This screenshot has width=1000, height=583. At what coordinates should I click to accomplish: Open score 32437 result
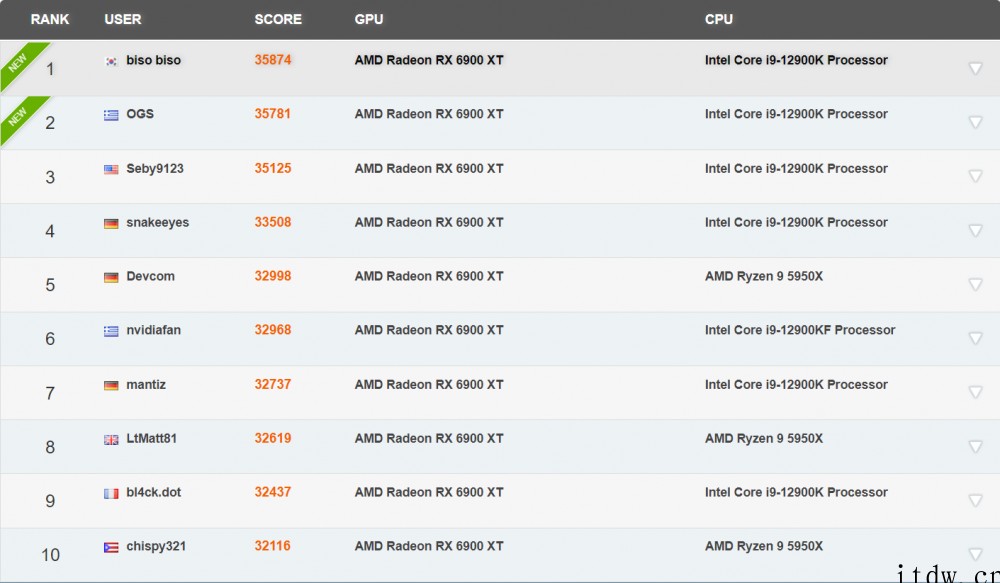[x=273, y=492]
